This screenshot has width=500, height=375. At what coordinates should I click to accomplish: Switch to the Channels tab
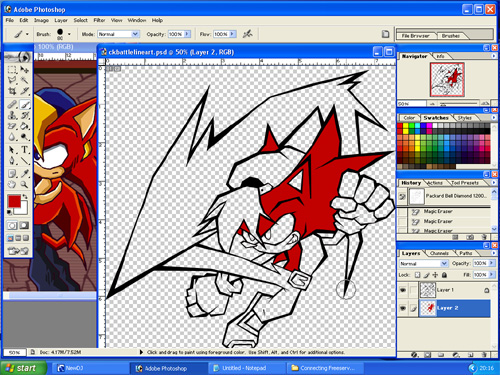point(439,253)
